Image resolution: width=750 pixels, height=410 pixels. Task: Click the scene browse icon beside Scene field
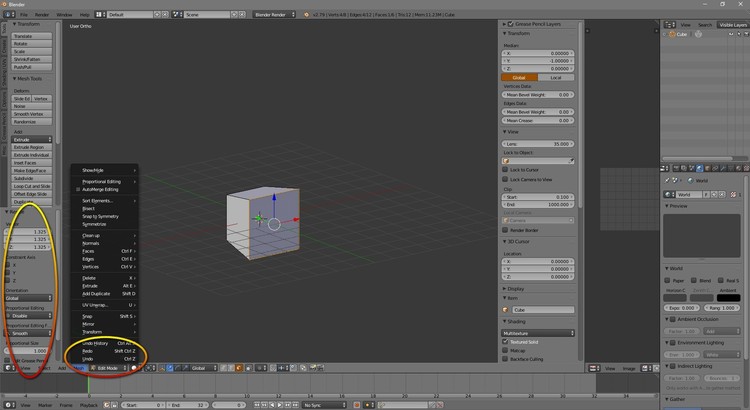176,14
